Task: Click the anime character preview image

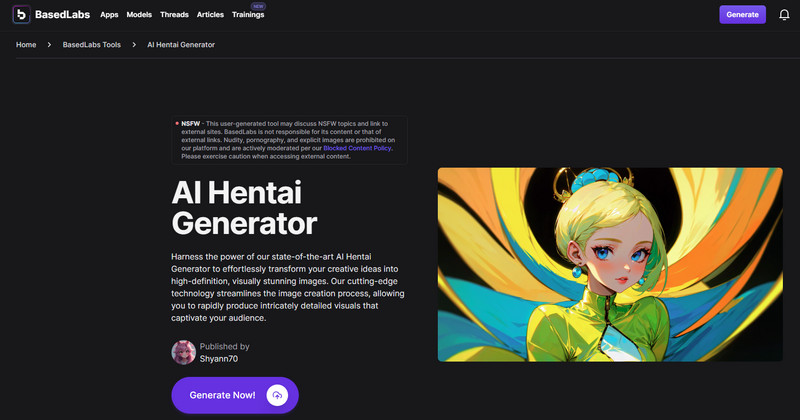Action: click(610, 264)
